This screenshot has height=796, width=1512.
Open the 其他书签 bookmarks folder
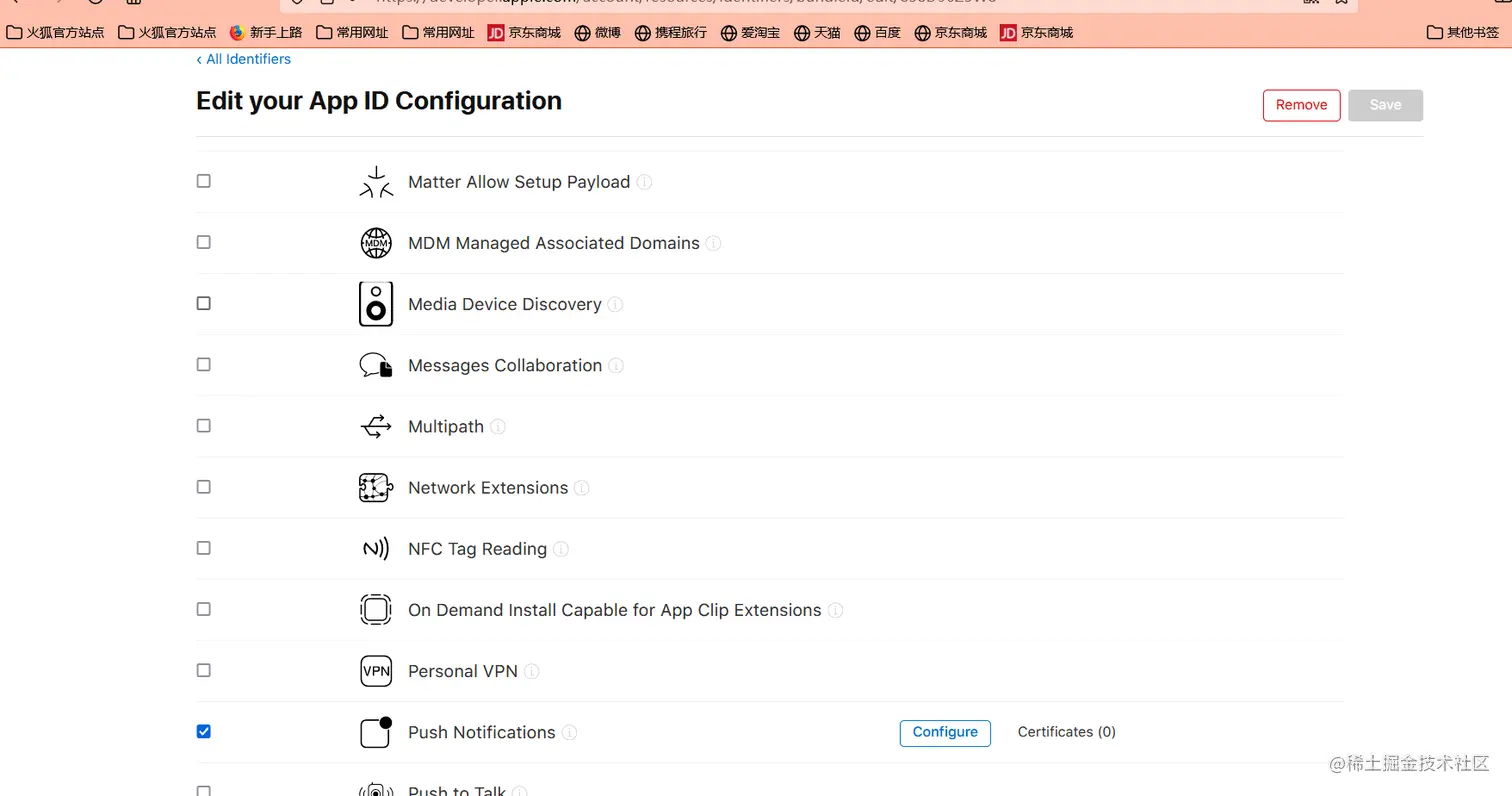point(1463,33)
